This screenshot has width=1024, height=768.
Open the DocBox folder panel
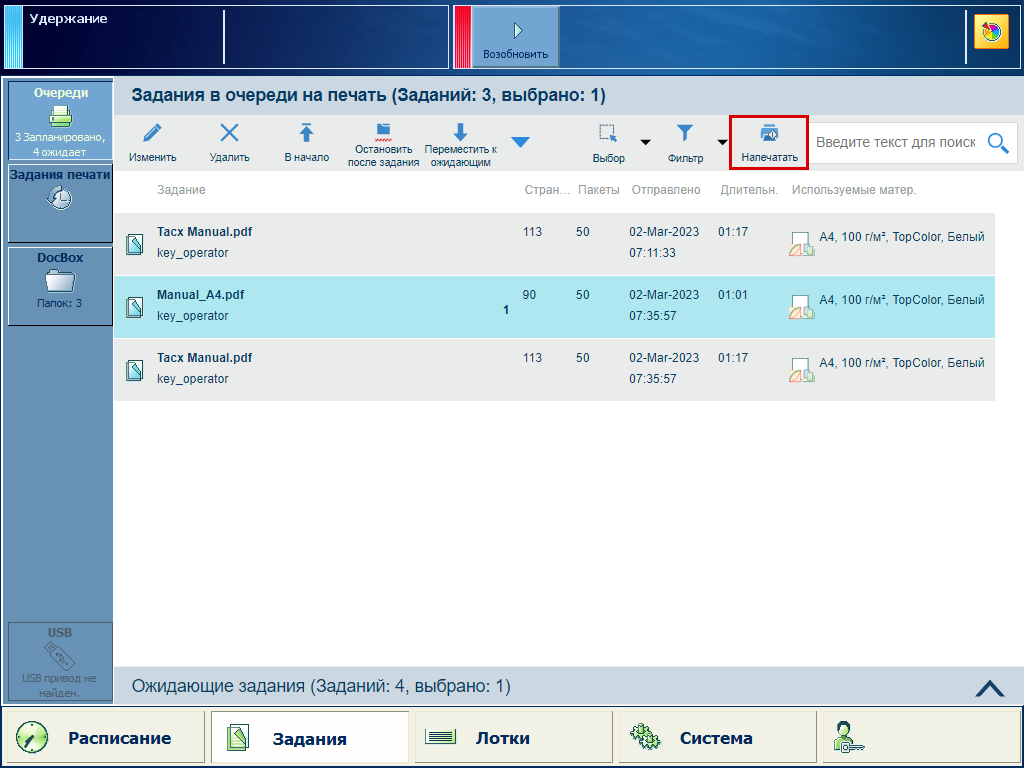tap(60, 285)
